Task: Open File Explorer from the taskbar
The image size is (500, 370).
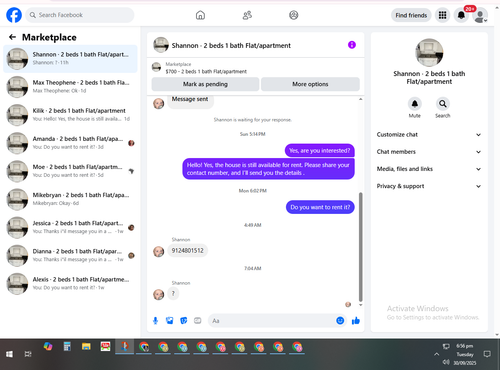Action: click(x=86, y=347)
